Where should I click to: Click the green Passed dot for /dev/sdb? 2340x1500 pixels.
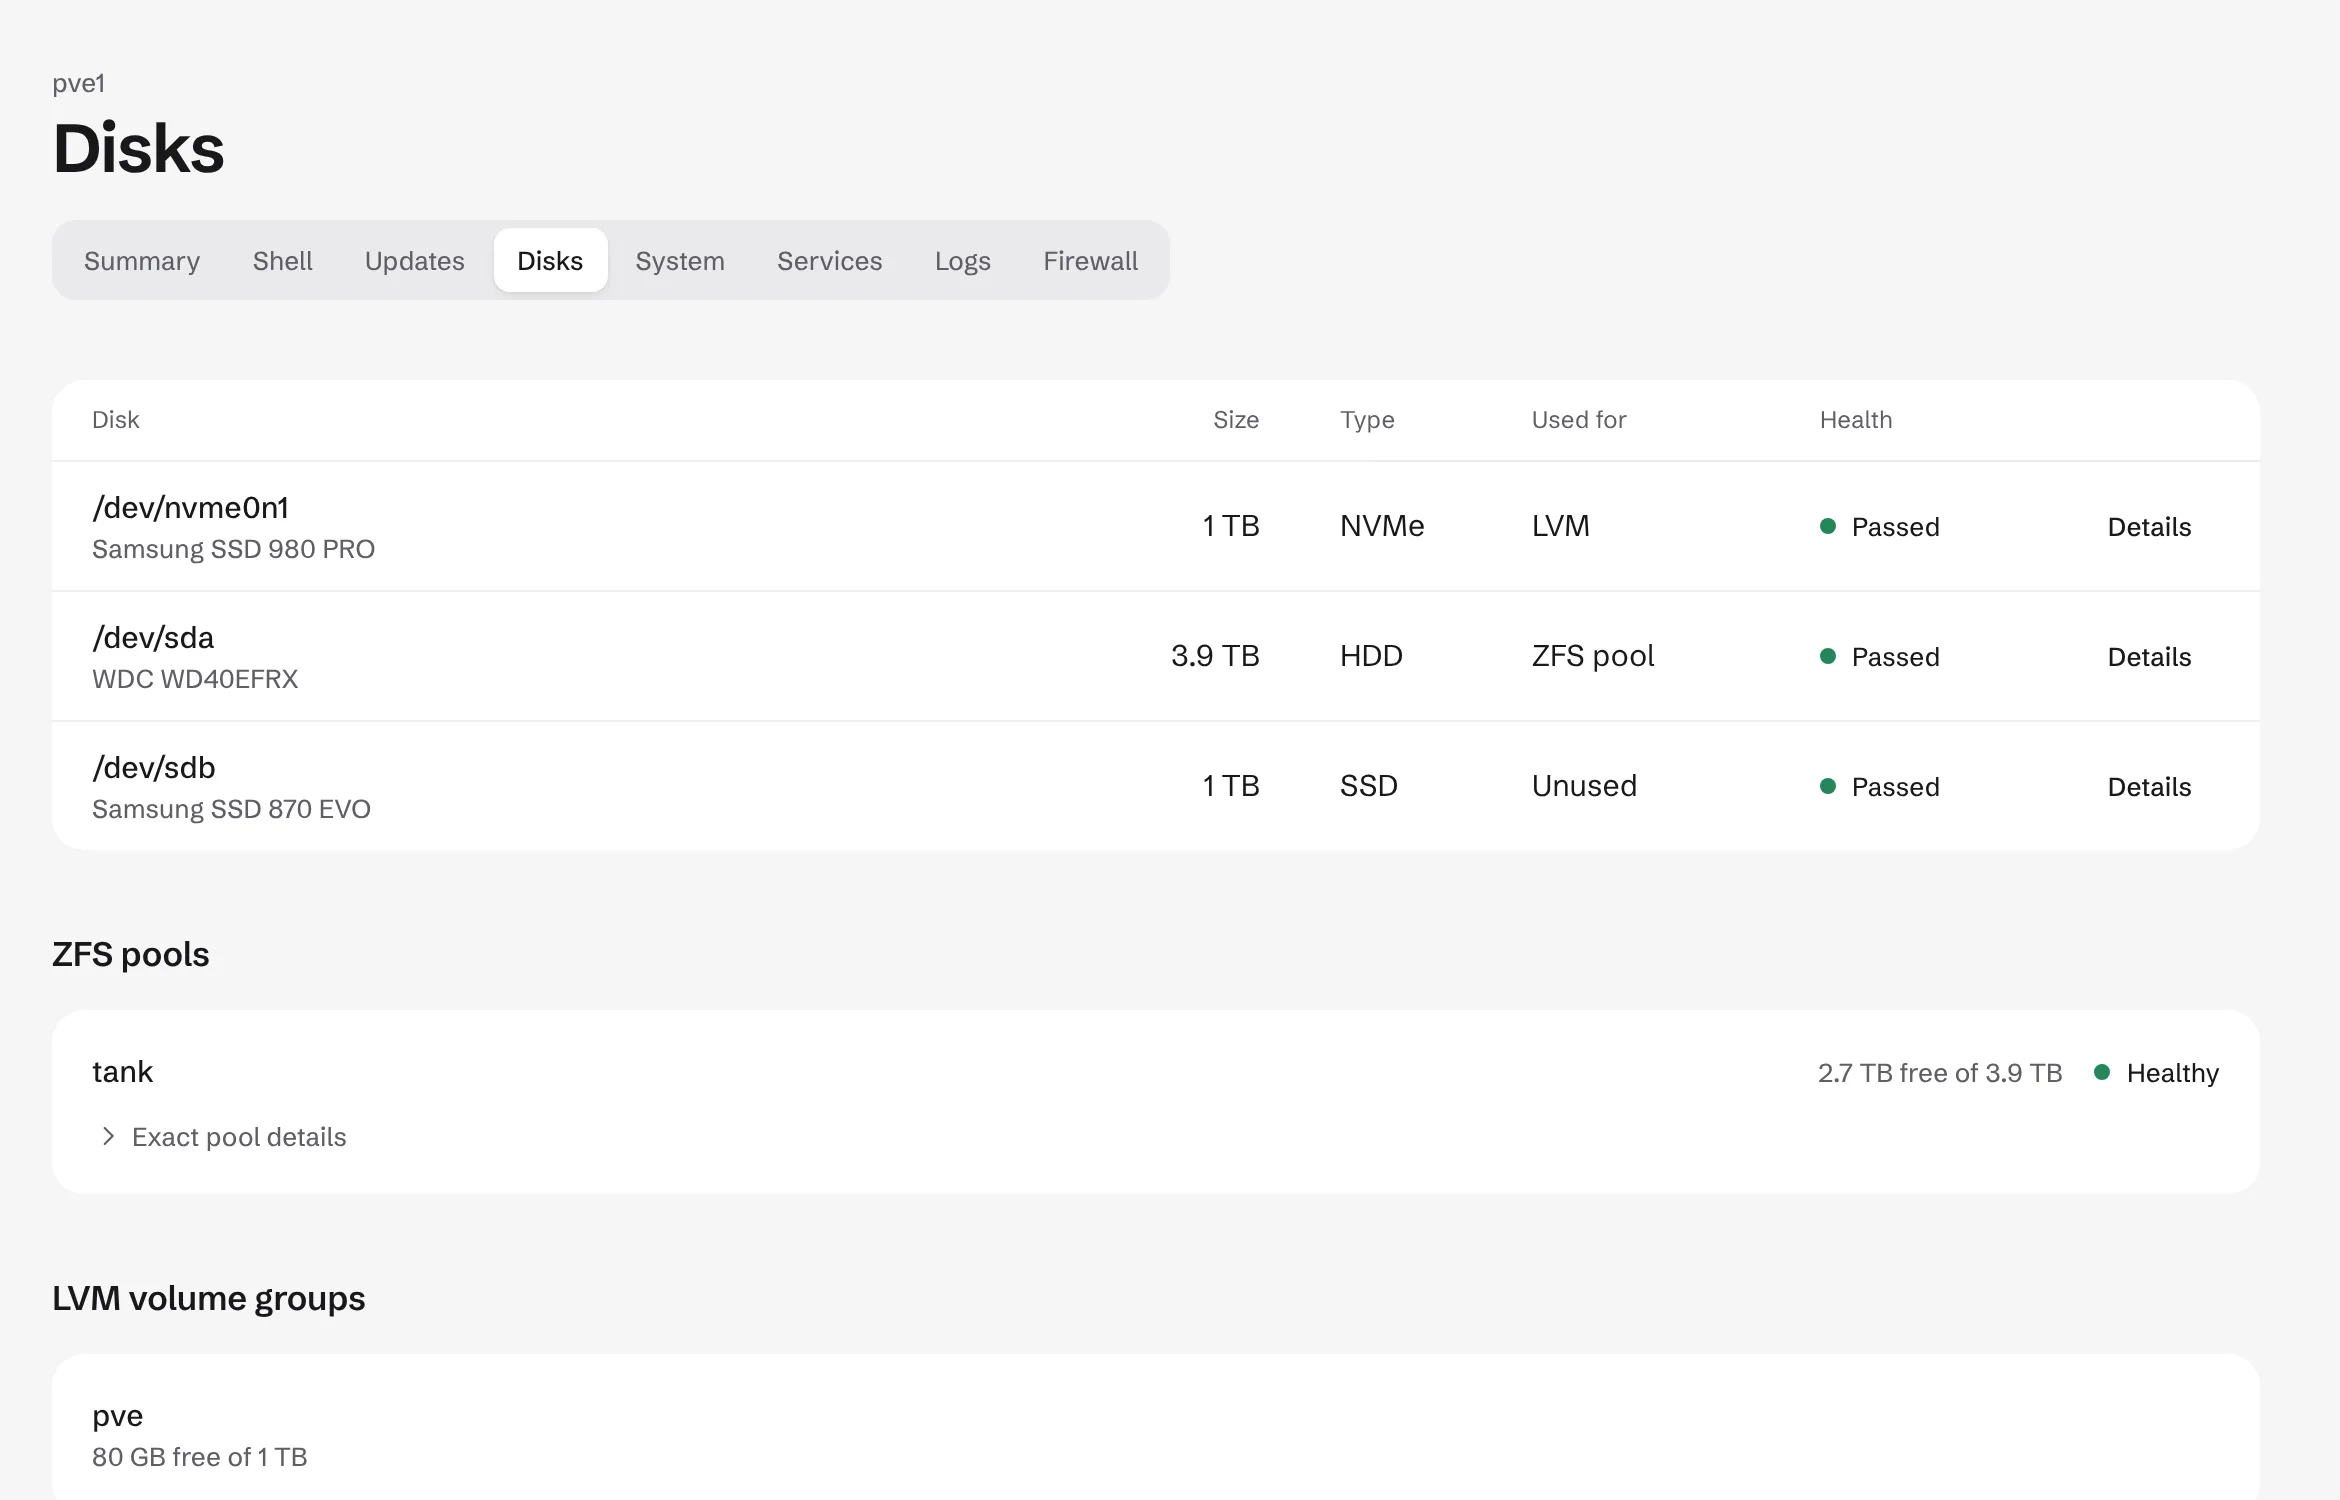pos(1828,786)
